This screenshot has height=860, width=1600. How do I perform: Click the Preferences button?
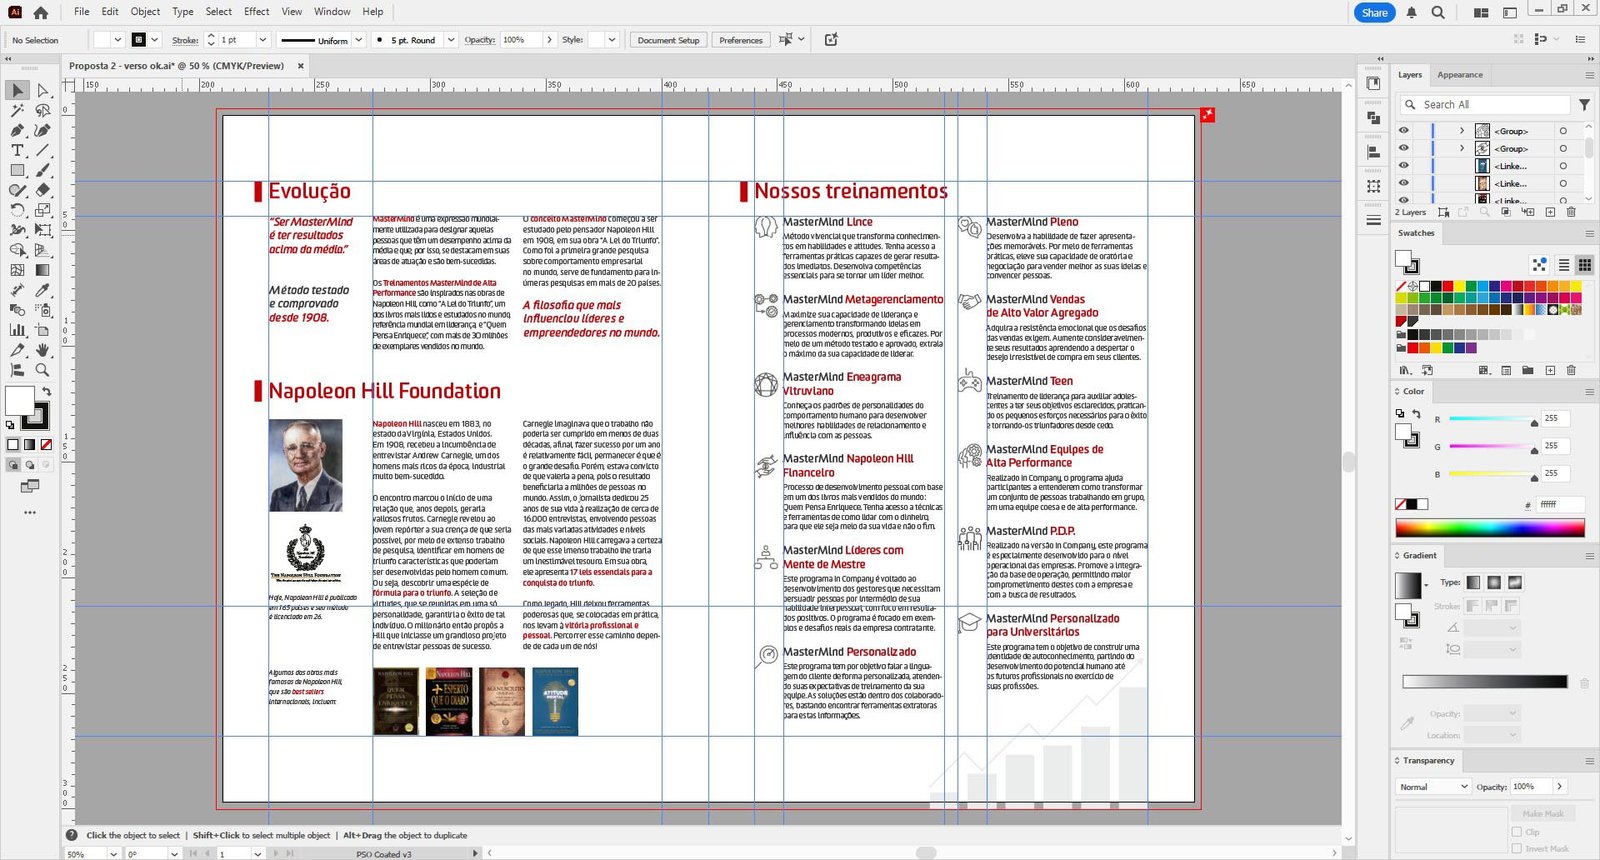click(741, 40)
